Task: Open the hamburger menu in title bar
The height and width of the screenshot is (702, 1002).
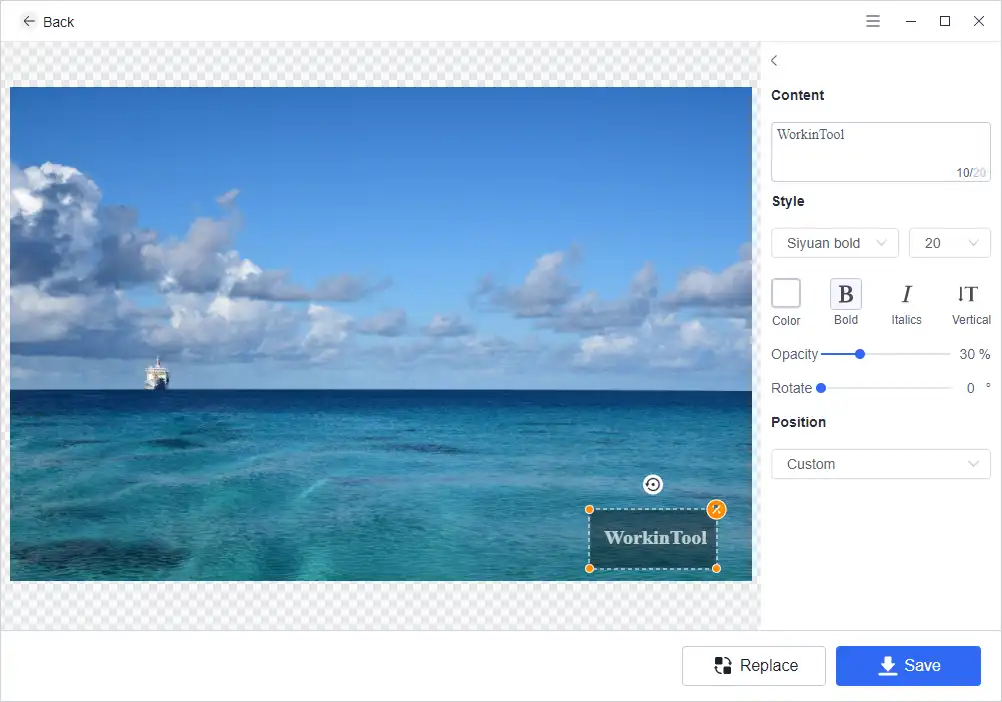Action: pyautogui.click(x=873, y=21)
